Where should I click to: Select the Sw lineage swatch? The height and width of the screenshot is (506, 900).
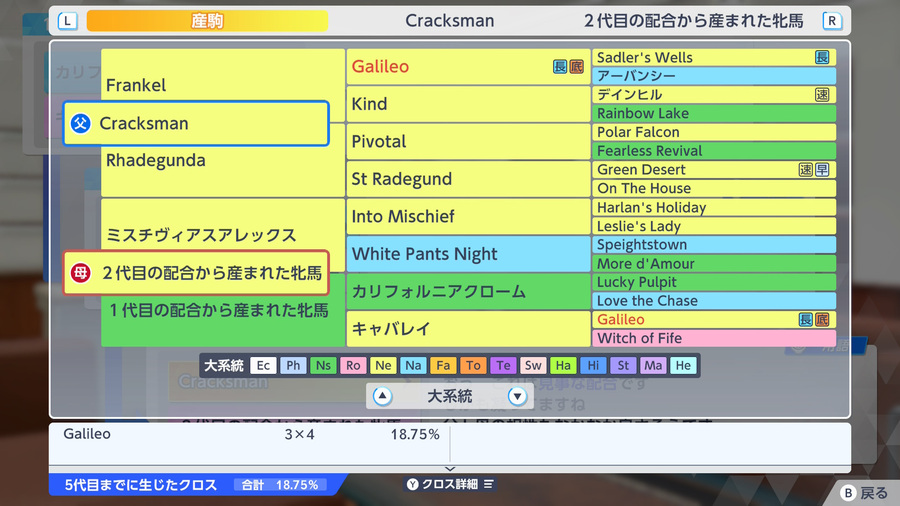(533, 365)
